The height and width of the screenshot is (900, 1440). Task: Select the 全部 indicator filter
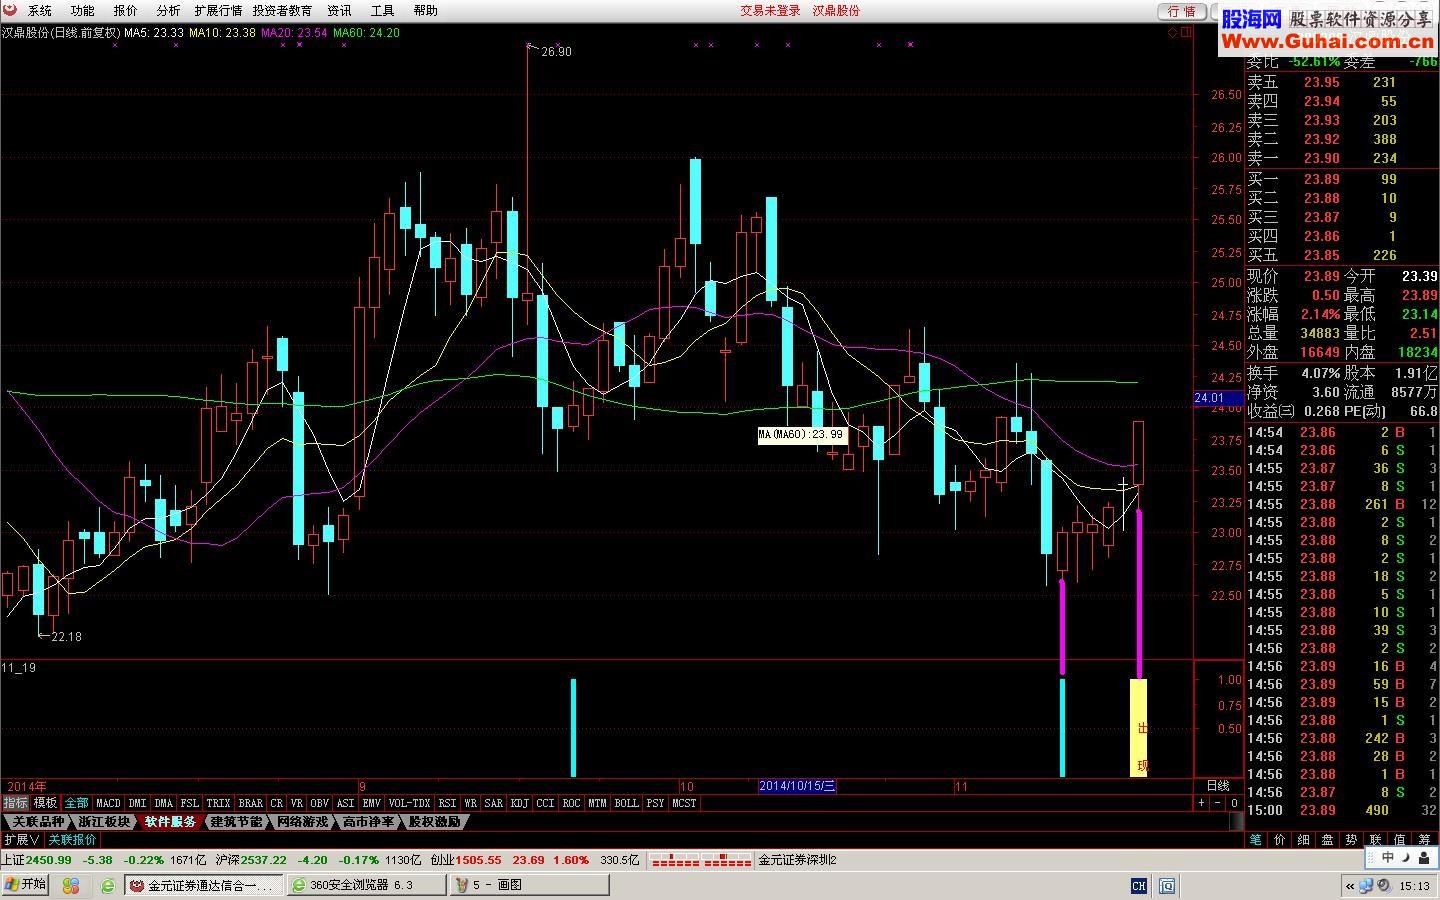click(76, 802)
